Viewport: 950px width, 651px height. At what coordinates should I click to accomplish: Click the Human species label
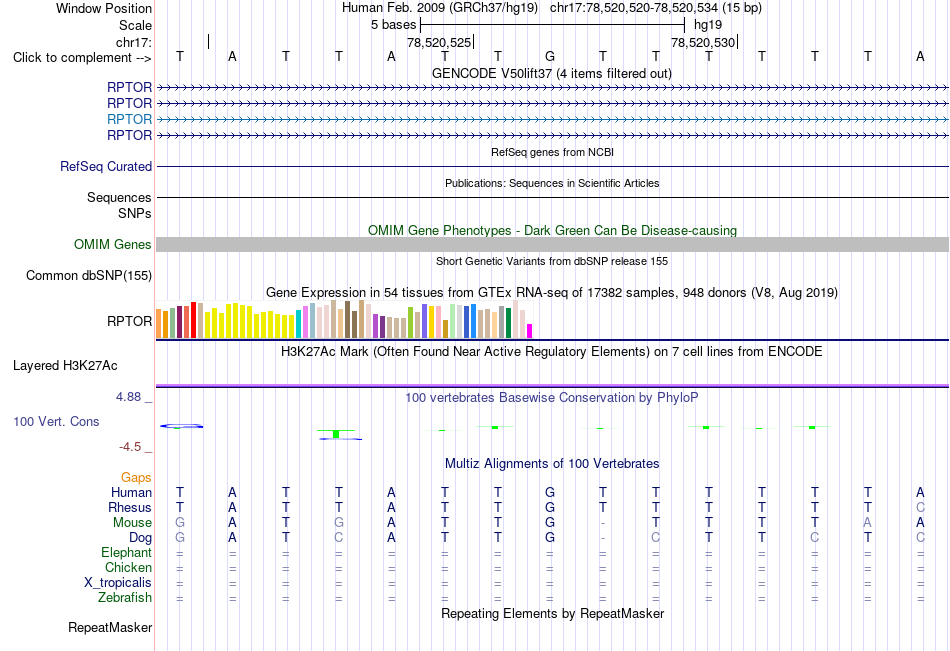point(131,492)
